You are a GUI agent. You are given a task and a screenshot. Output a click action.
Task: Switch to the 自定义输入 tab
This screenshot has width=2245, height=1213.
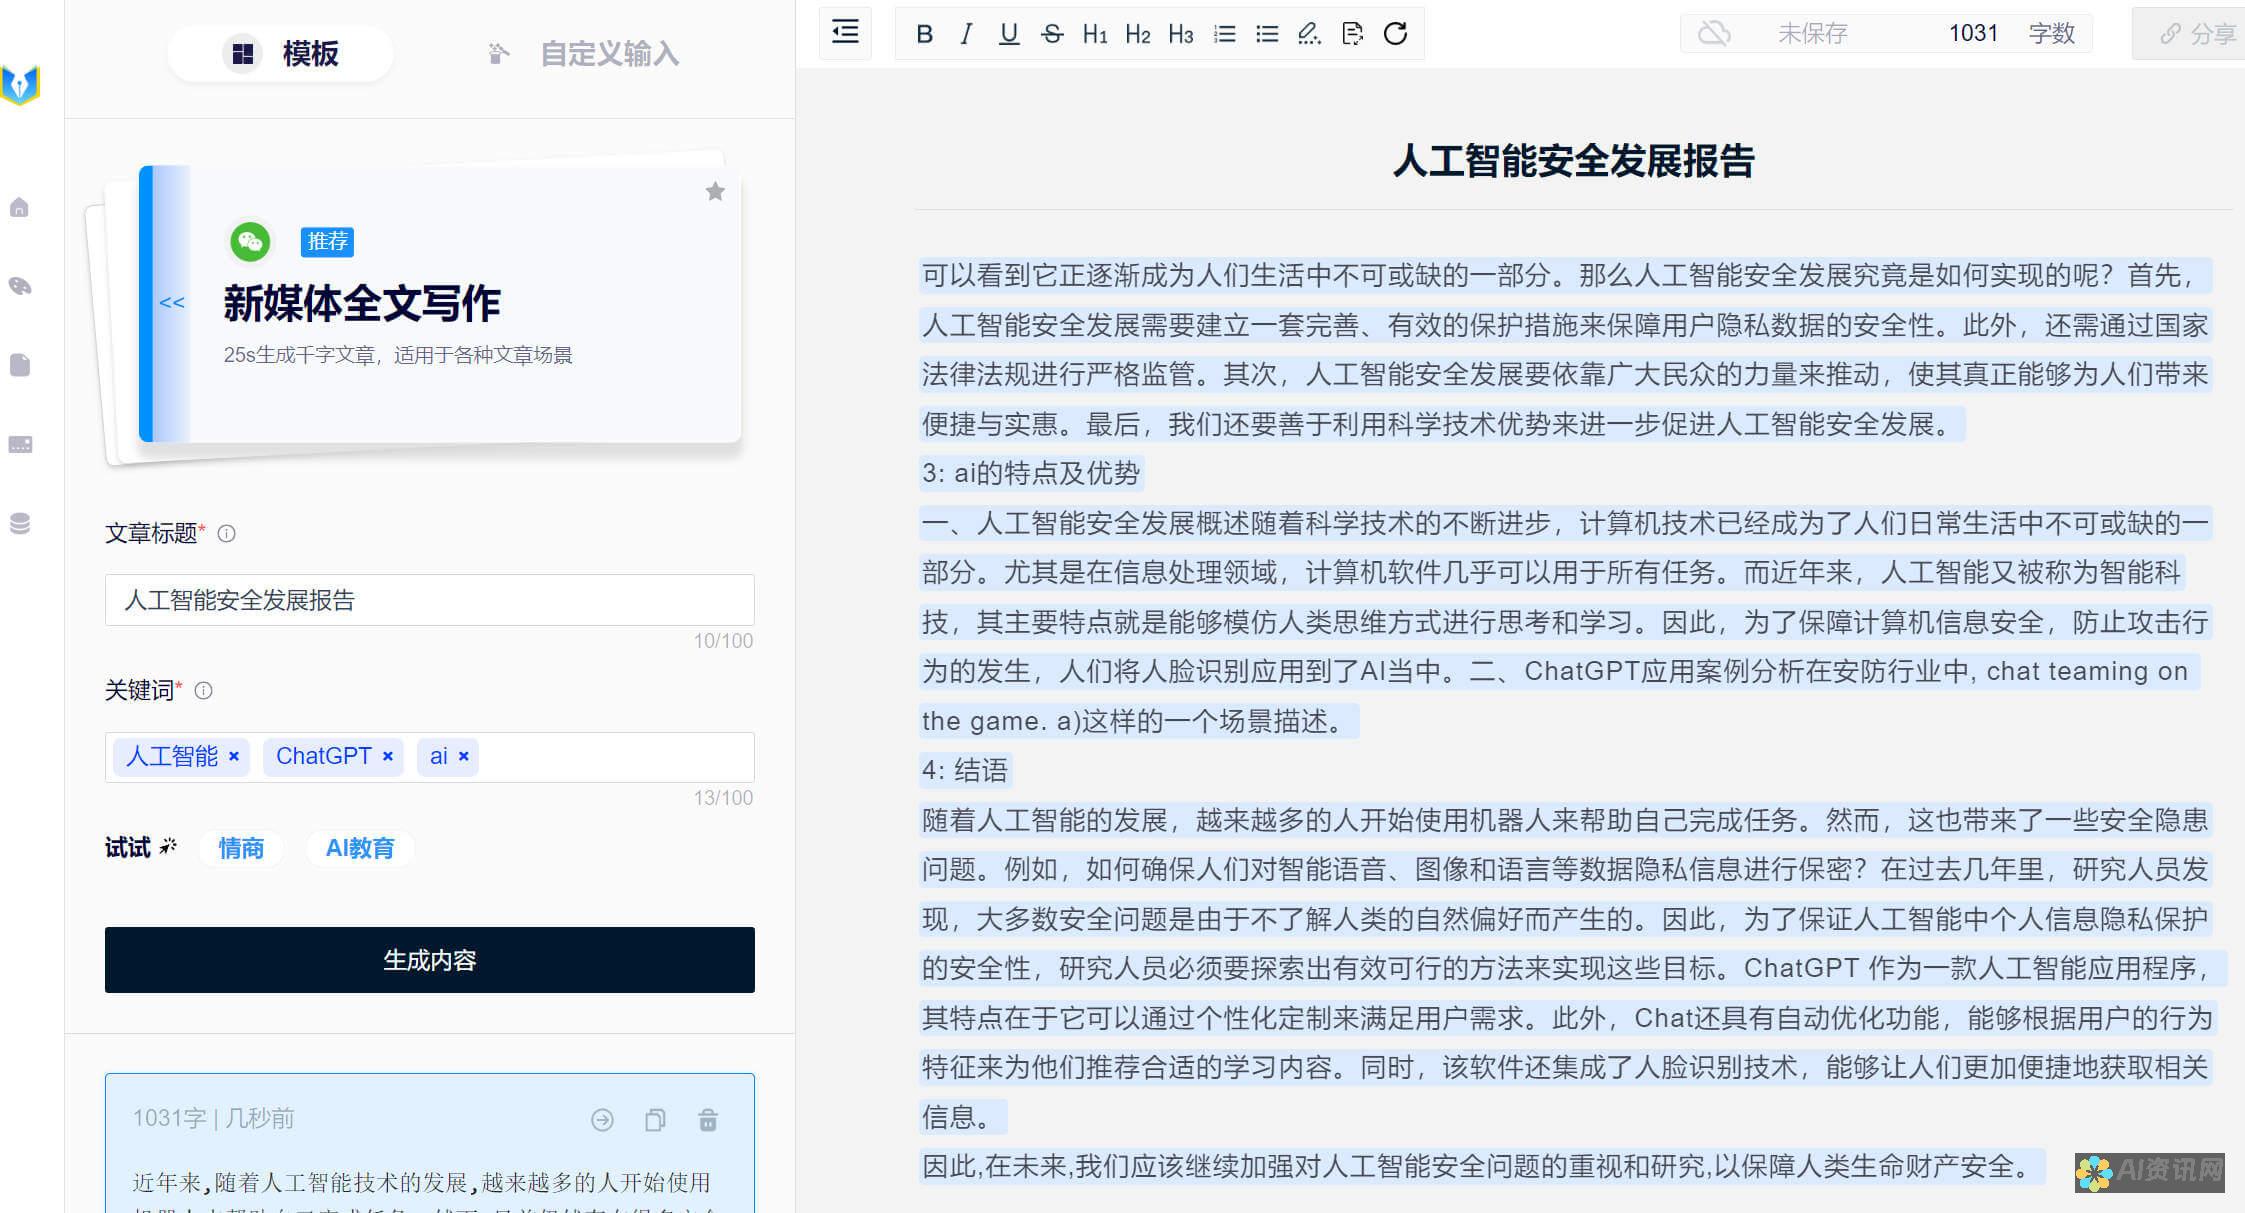pyautogui.click(x=582, y=53)
